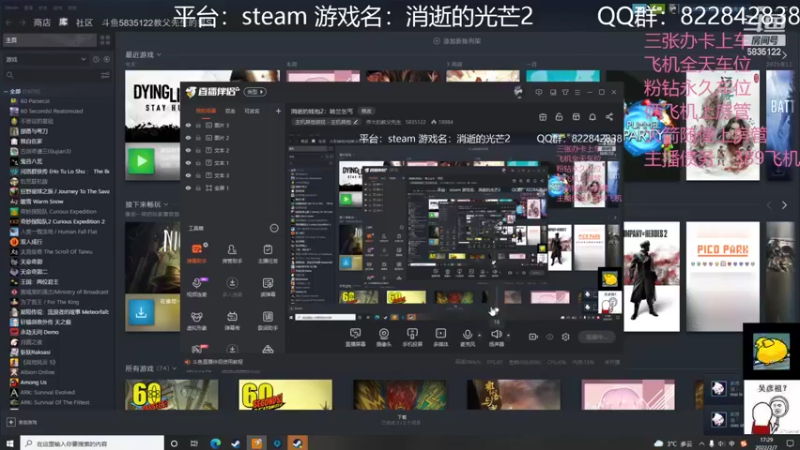Click ready-to-play icon in Steam sidebar
800x450 pixels.
[107, 60]
